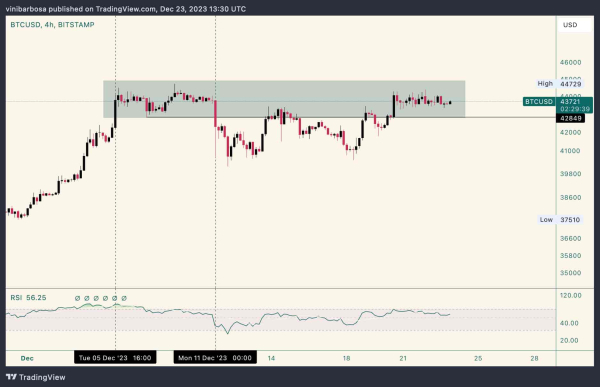Click the BTCUSD, 4h, BITSTAMP symbol label
The width and height of the screenshot is (600, 387).
click(x=52, y=25)
